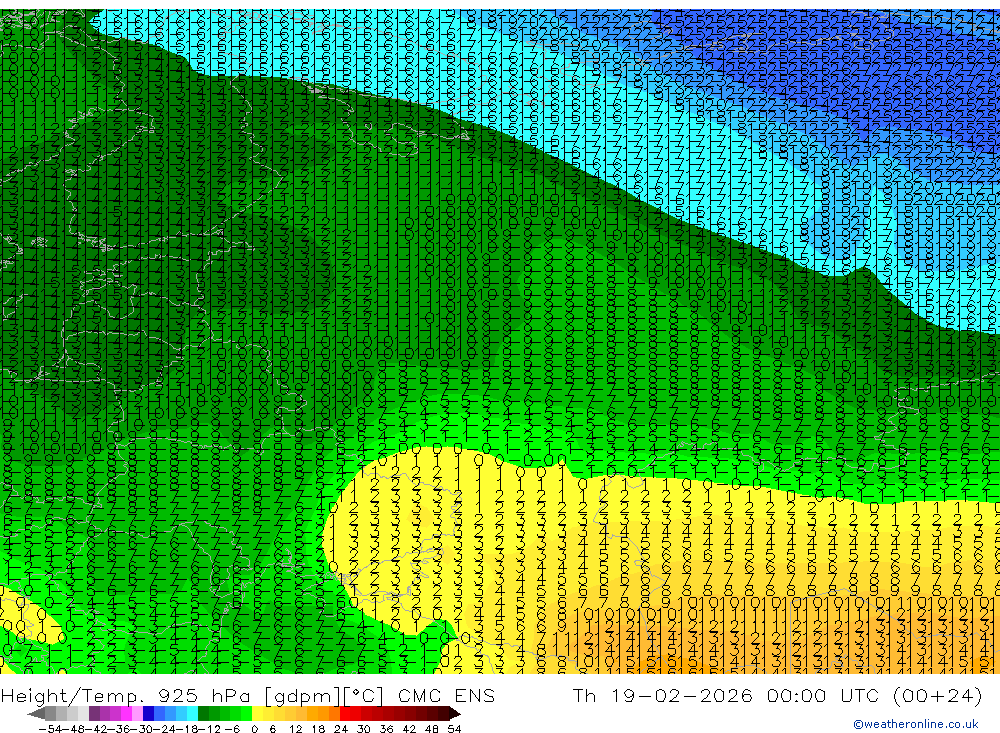The image size is (1000, 733).
Task: Select the '19-02-2026' date text
Action: [x=682, y=695]
